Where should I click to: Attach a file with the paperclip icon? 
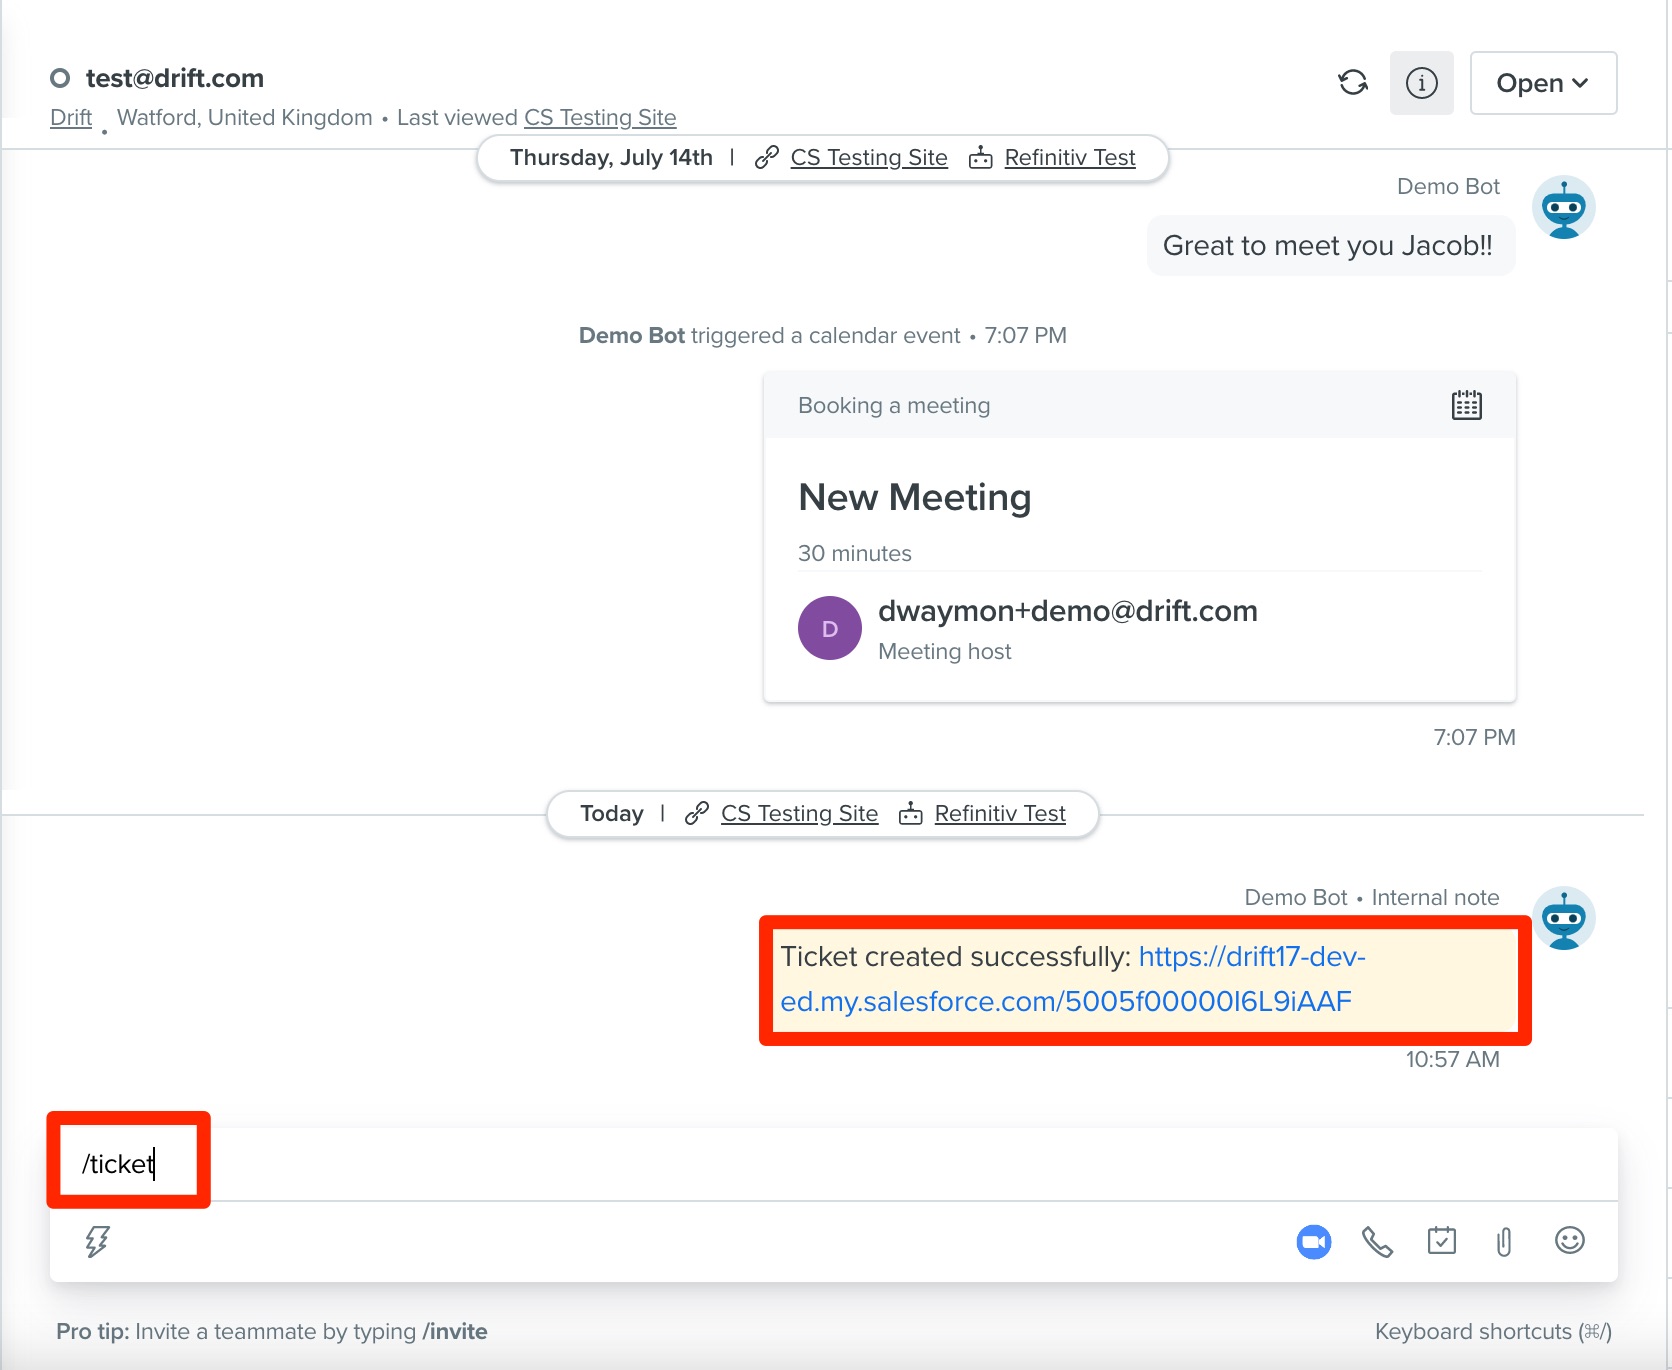pyautogui.click(x=1503, y=1242)
